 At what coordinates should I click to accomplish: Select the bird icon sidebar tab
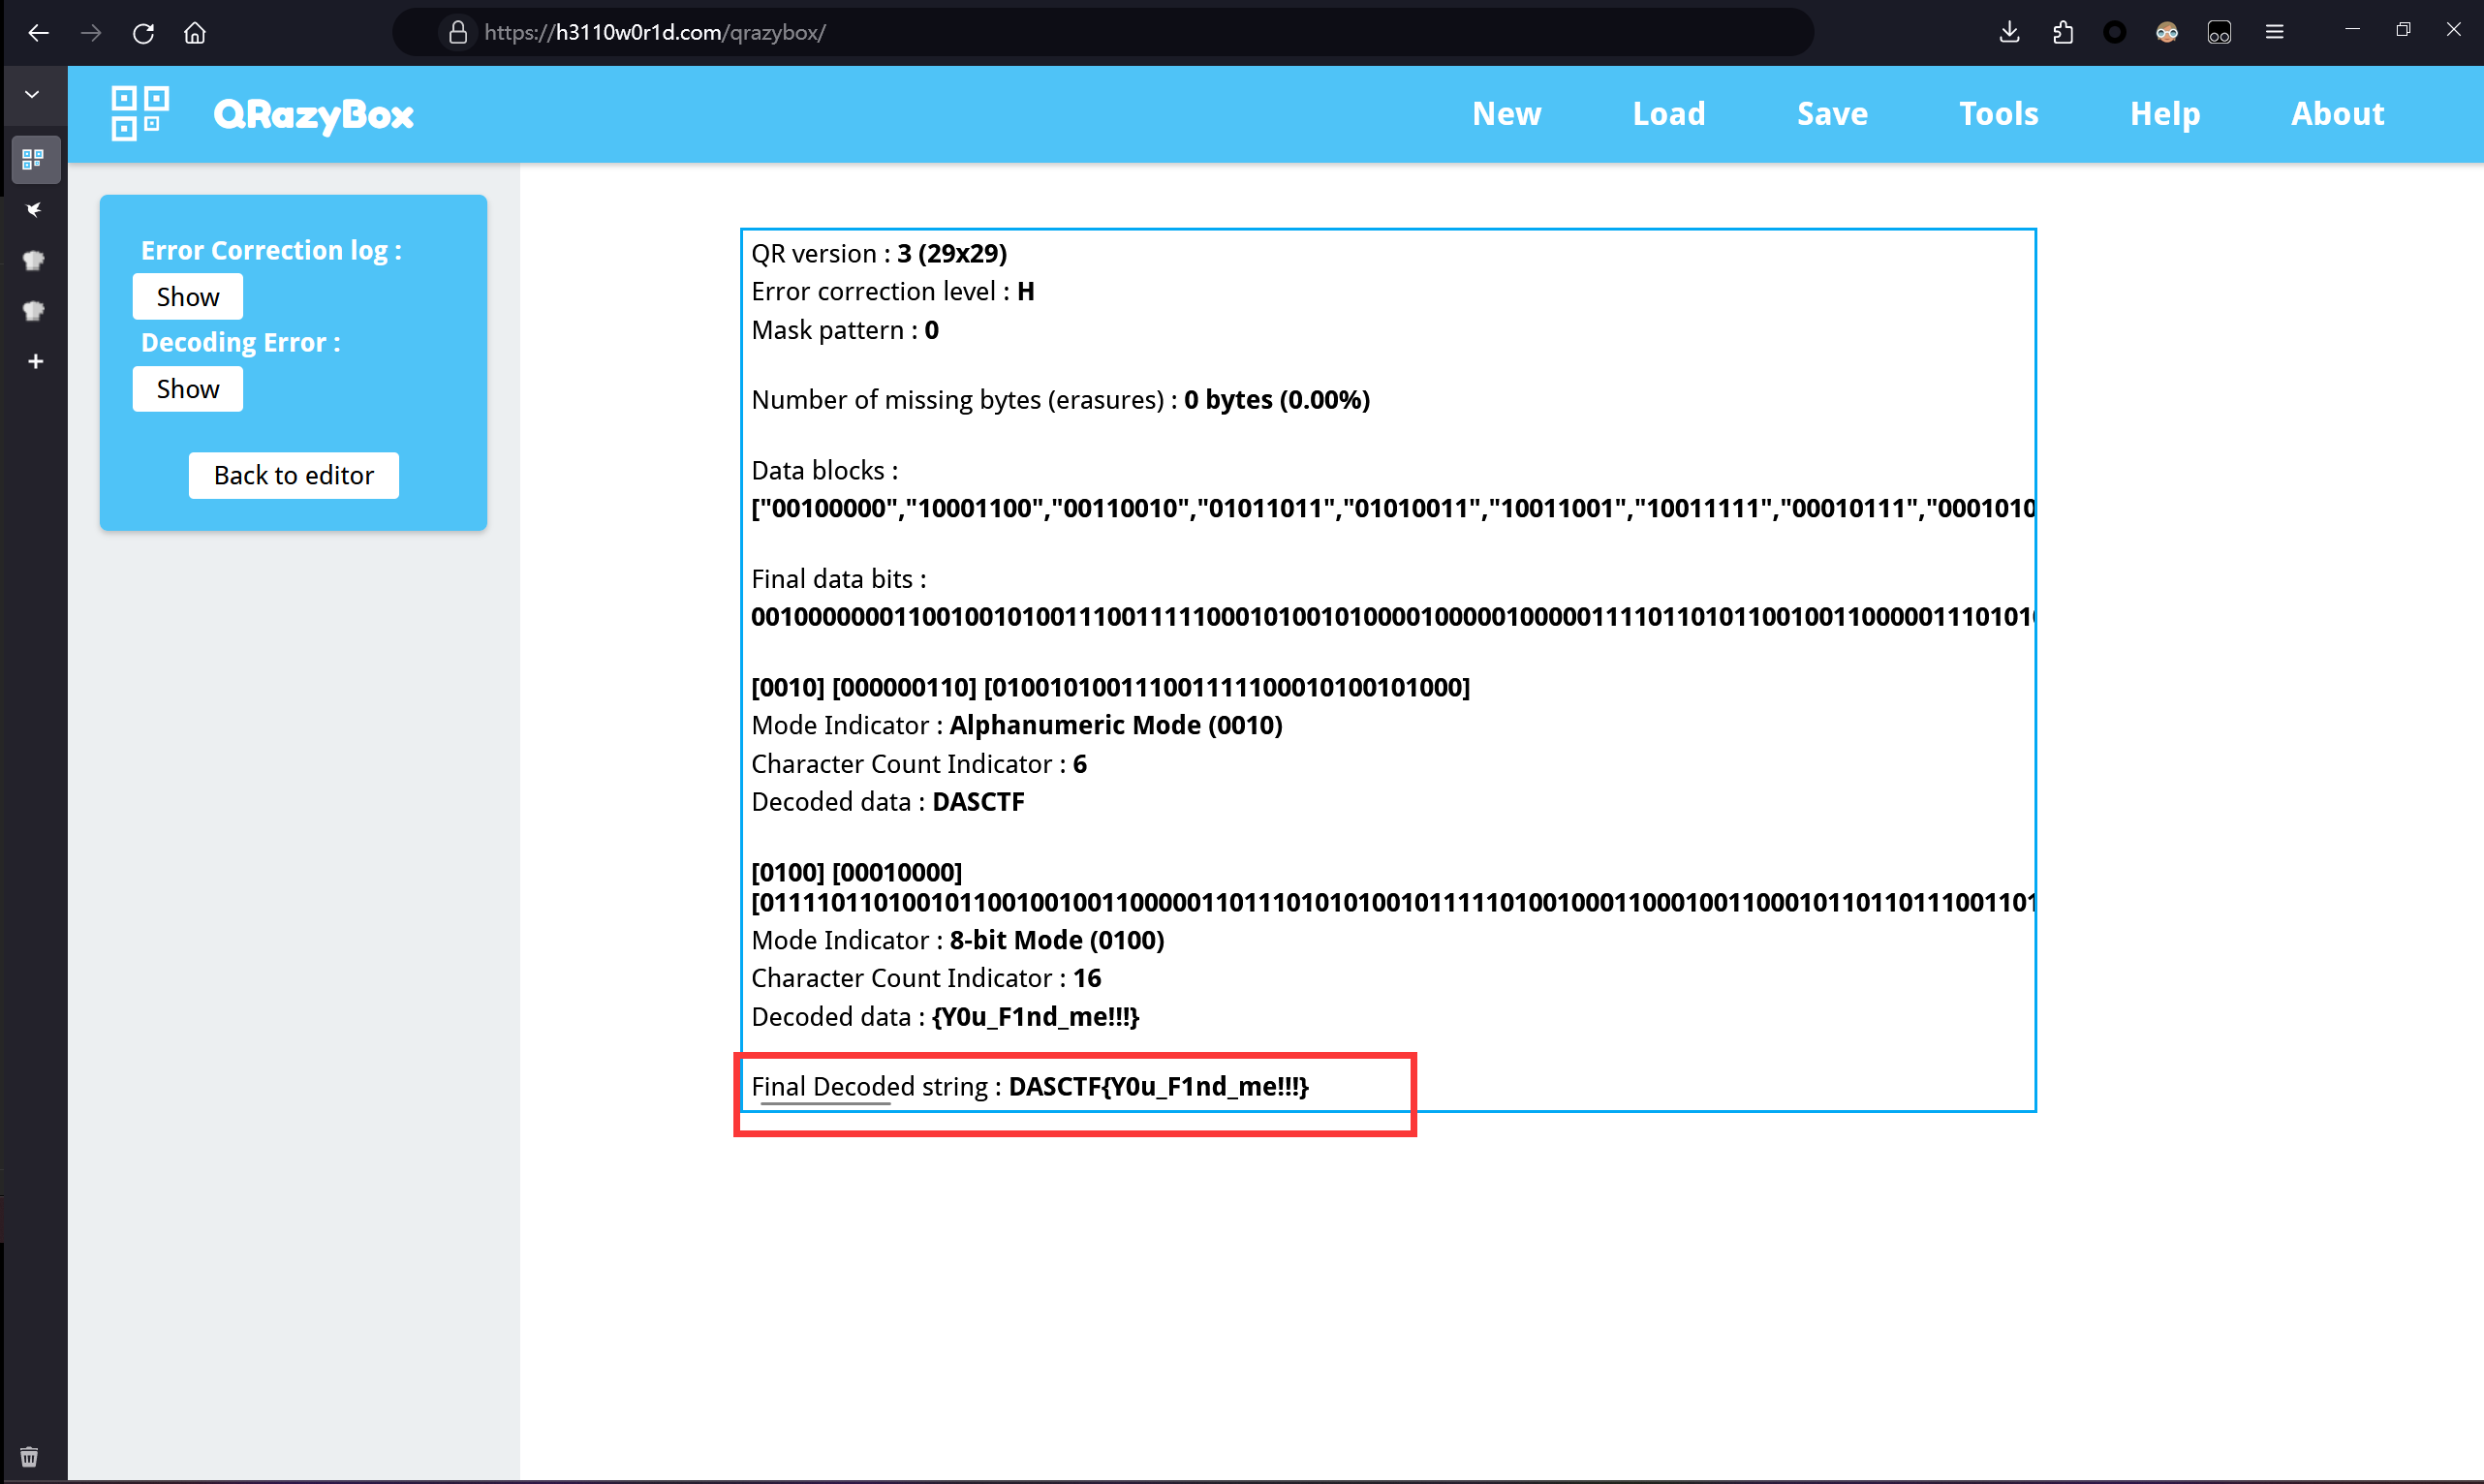34,210
